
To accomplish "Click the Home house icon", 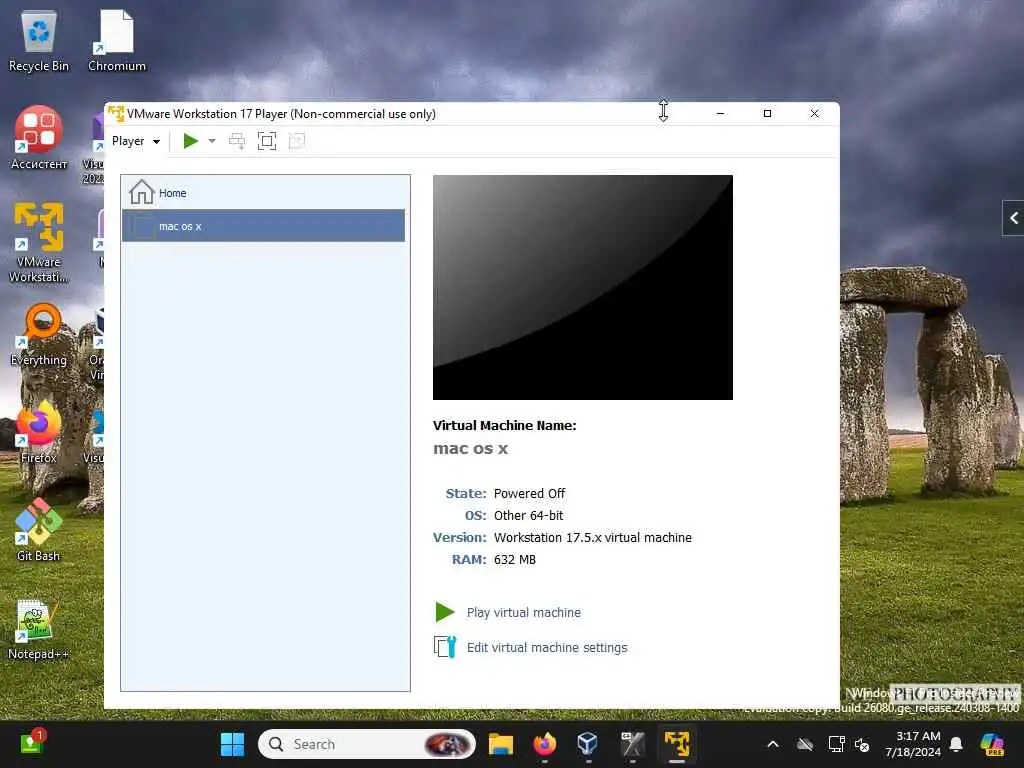I will pyautogui.click(x=141, y=192).
